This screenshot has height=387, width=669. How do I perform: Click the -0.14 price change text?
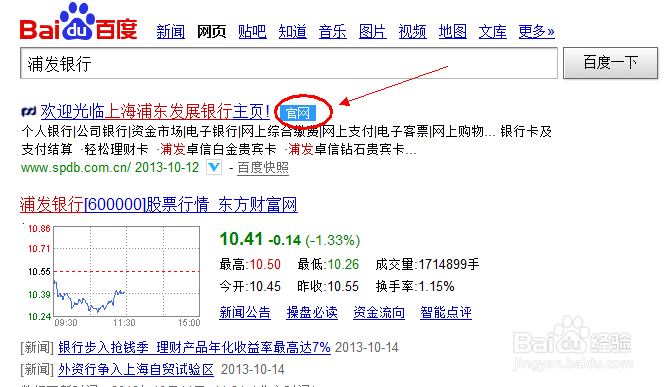point(285,240)
